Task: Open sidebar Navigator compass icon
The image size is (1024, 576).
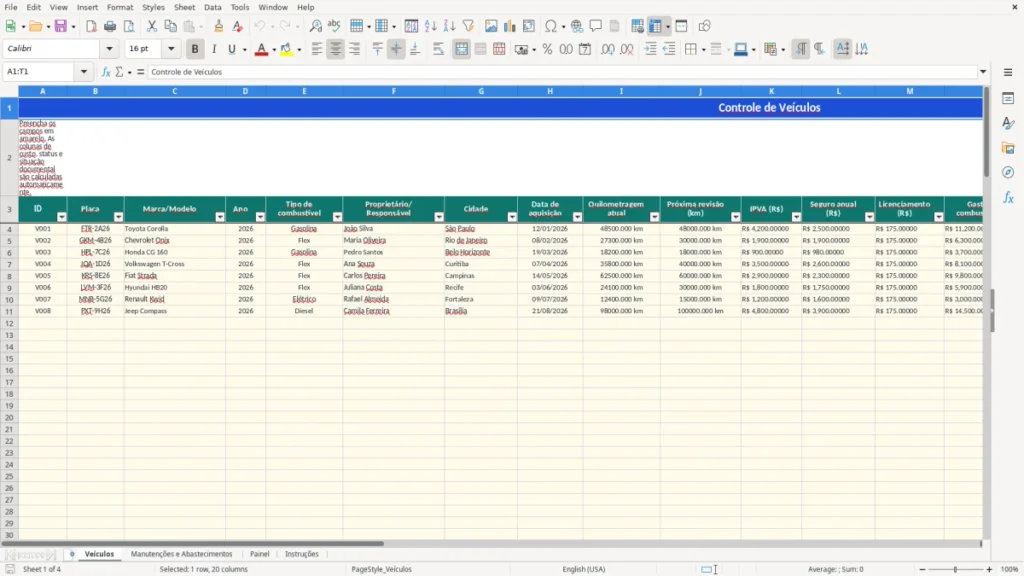Action: 1008,172
